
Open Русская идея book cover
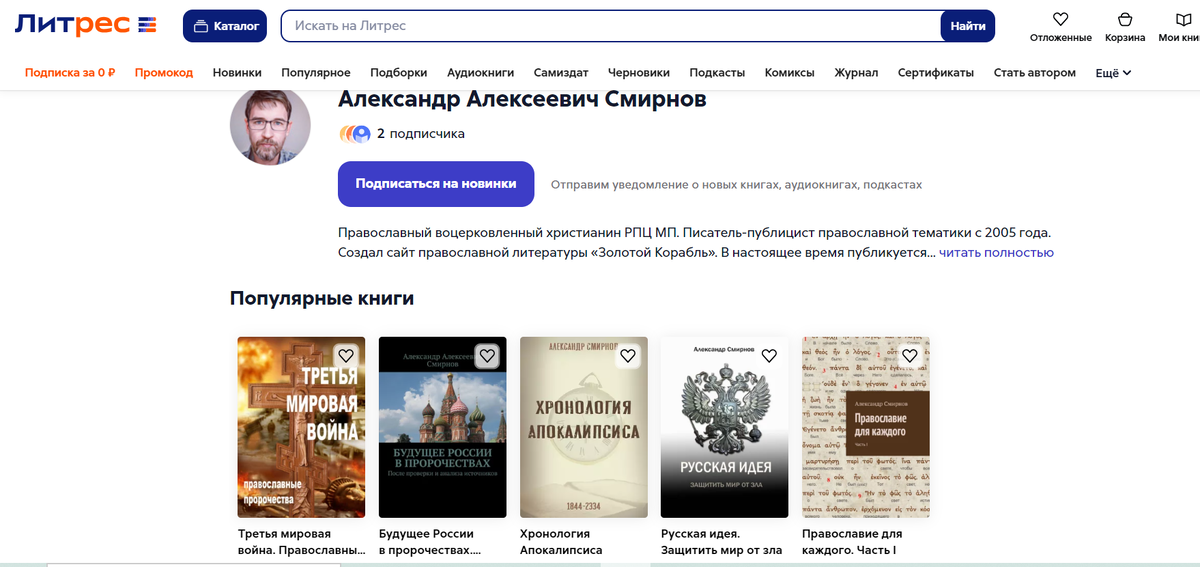click(x=725, y=427)
